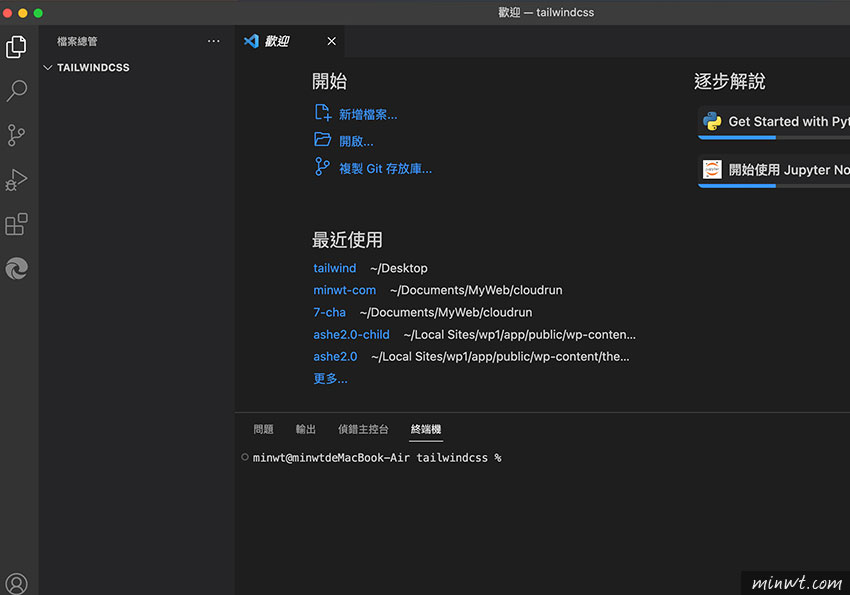
Task: Click the VS Code logo on welcome tab
Action: click(251, 41)
